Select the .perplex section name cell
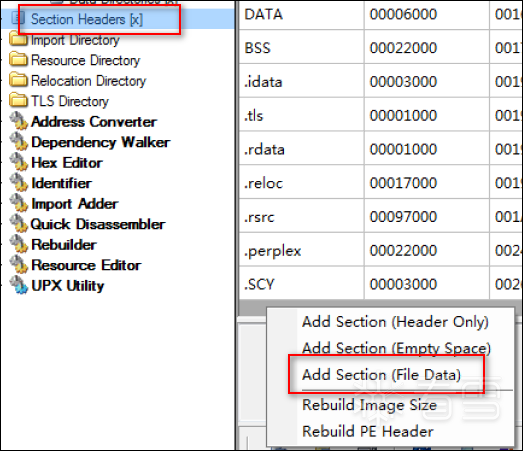Screen dimensions: 523x451 coord(302,251)
